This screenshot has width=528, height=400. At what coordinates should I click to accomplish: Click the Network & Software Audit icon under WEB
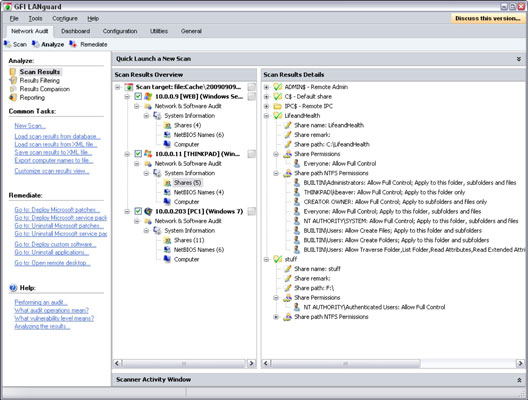coord(148,106)
